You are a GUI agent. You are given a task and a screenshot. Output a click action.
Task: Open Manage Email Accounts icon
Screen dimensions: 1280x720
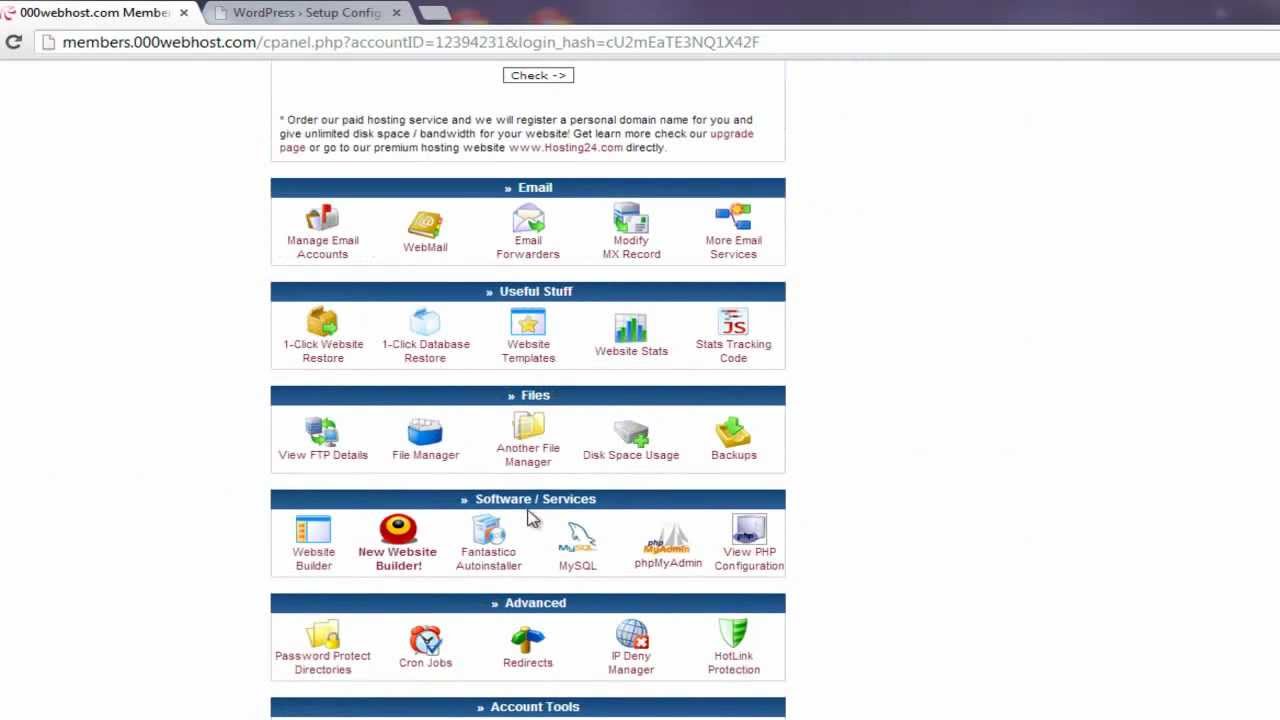[x=322, y=217]
